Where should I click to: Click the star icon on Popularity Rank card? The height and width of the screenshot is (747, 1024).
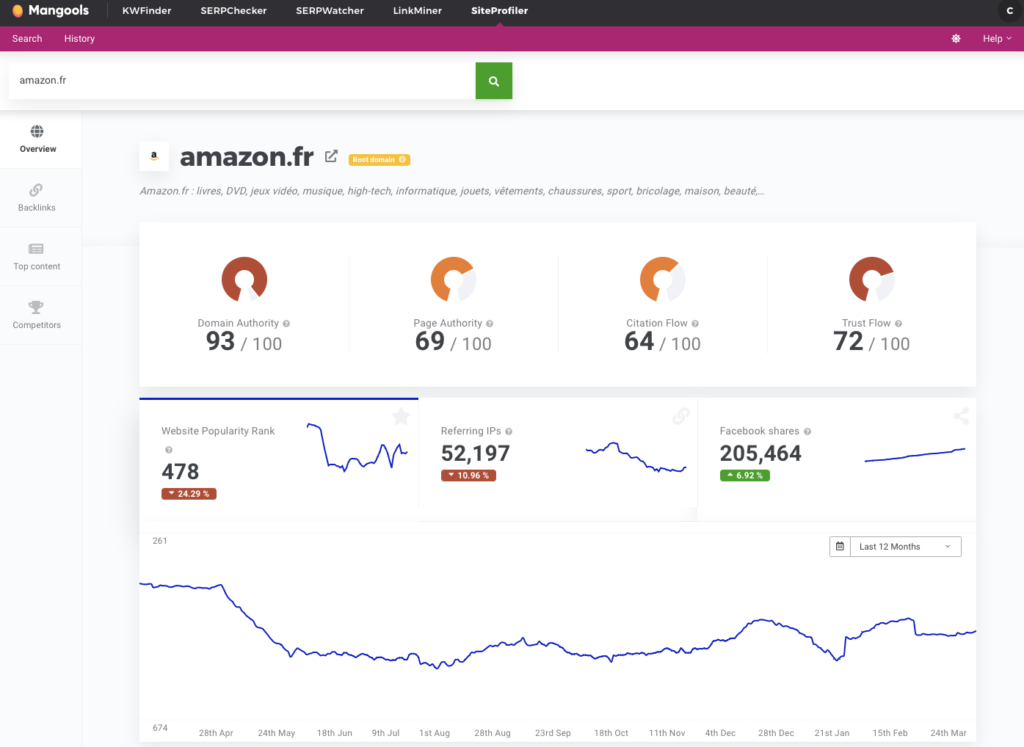click(401, 416)
